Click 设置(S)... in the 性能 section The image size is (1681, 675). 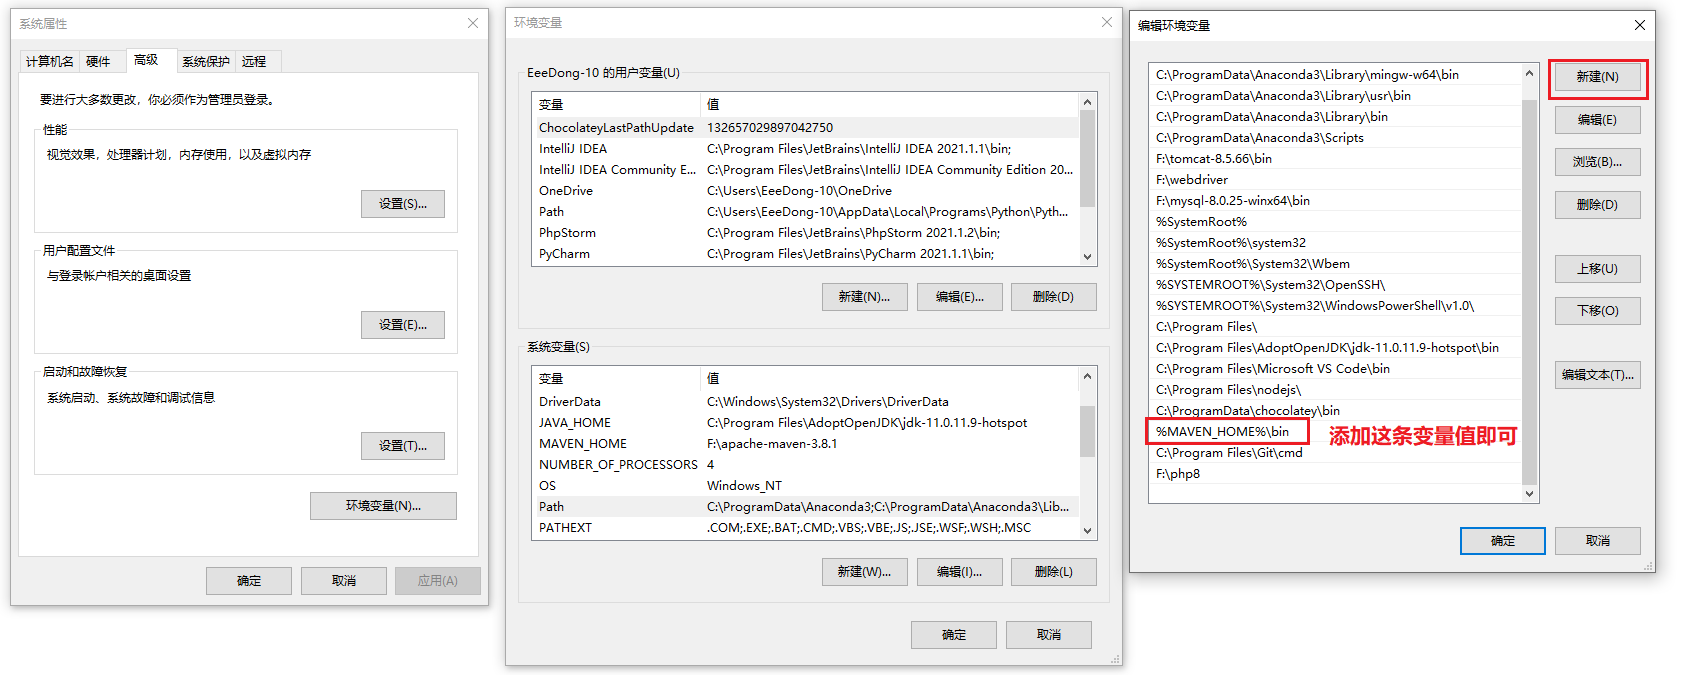pyautogui.click(x=402, y=204)
